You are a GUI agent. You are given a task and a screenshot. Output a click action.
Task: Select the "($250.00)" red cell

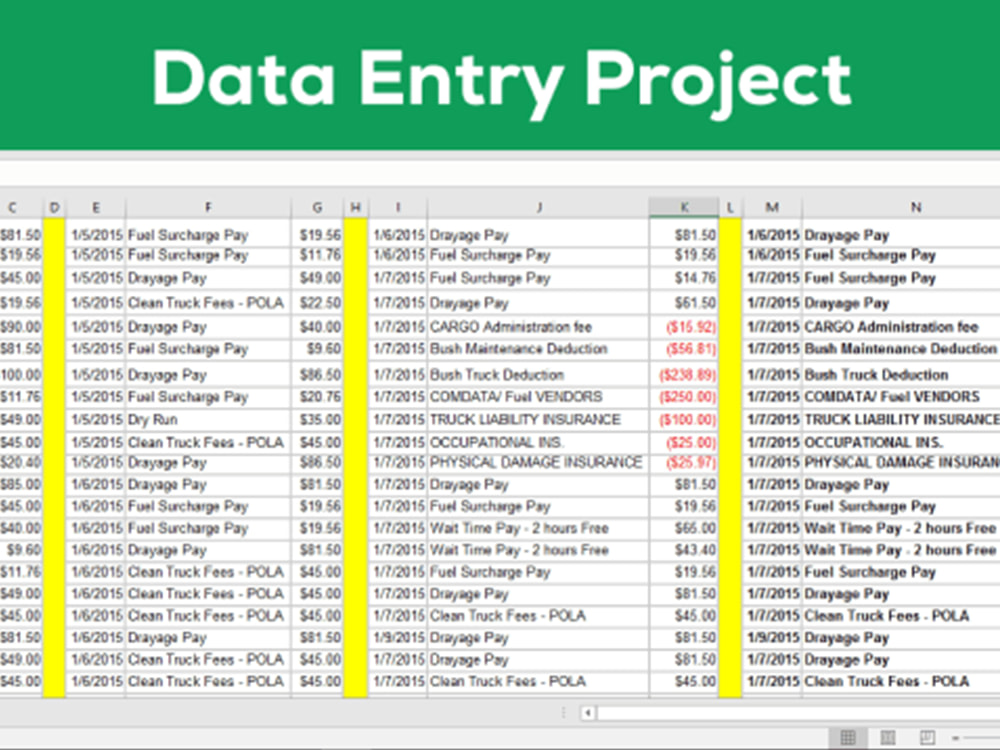click(x=684, y=397)
